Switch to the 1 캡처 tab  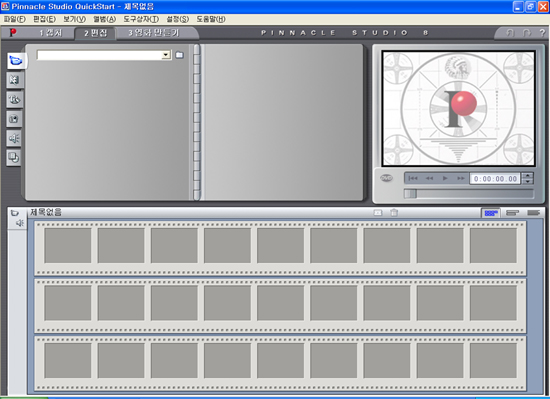pos(50,33)
